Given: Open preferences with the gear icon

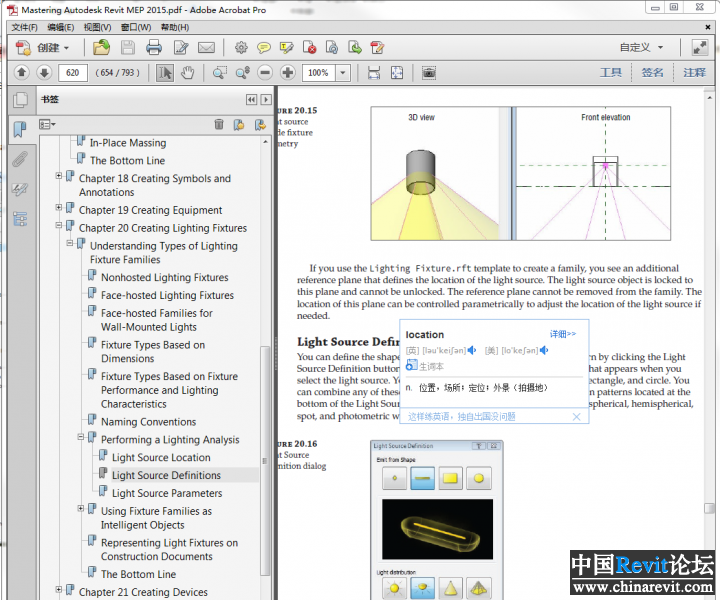Looking at the screenshot, I should (241, 47).
